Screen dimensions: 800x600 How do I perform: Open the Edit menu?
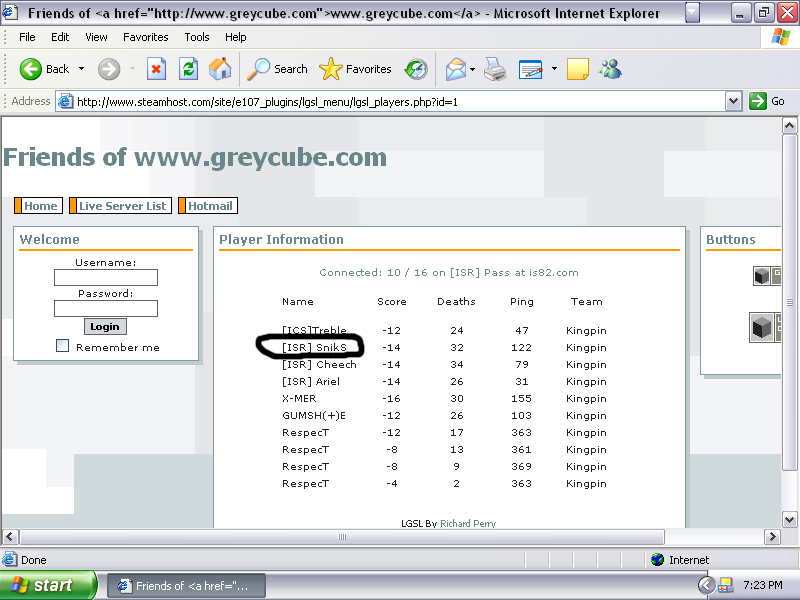(x=60, y=37)
